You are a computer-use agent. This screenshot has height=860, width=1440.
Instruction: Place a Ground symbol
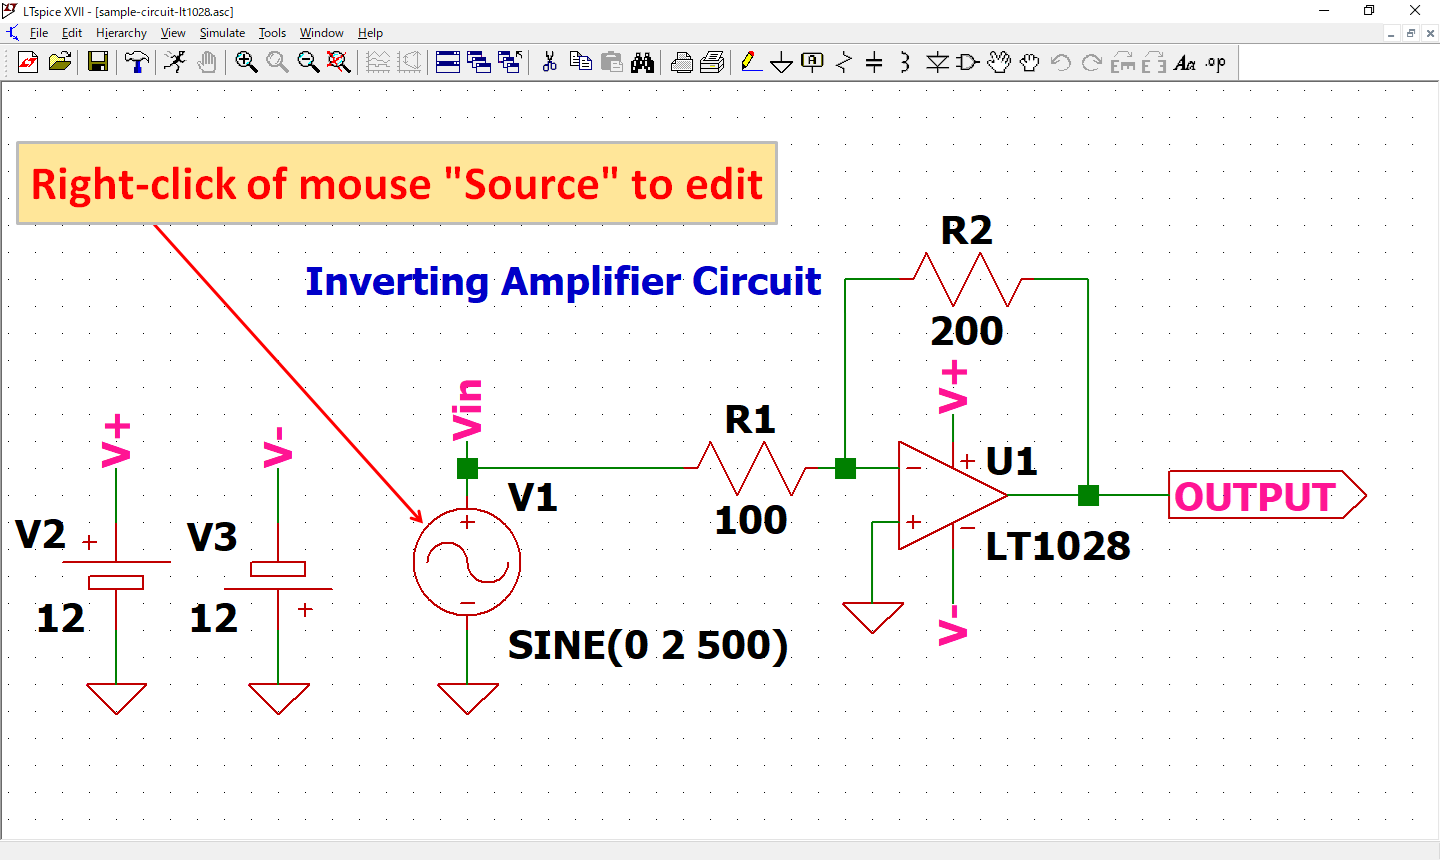tap(781, 62)
